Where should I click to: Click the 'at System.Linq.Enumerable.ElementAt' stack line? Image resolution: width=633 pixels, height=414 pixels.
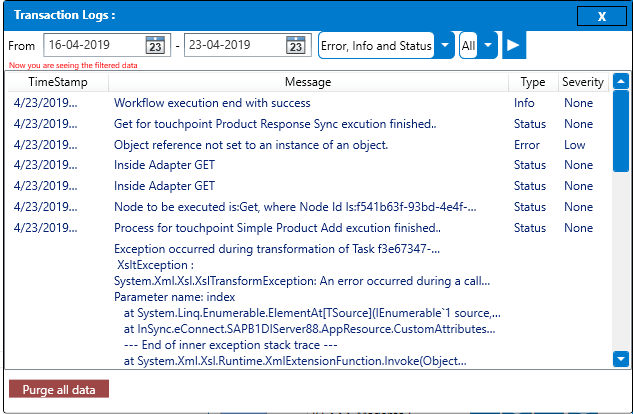tap(312, 313)
